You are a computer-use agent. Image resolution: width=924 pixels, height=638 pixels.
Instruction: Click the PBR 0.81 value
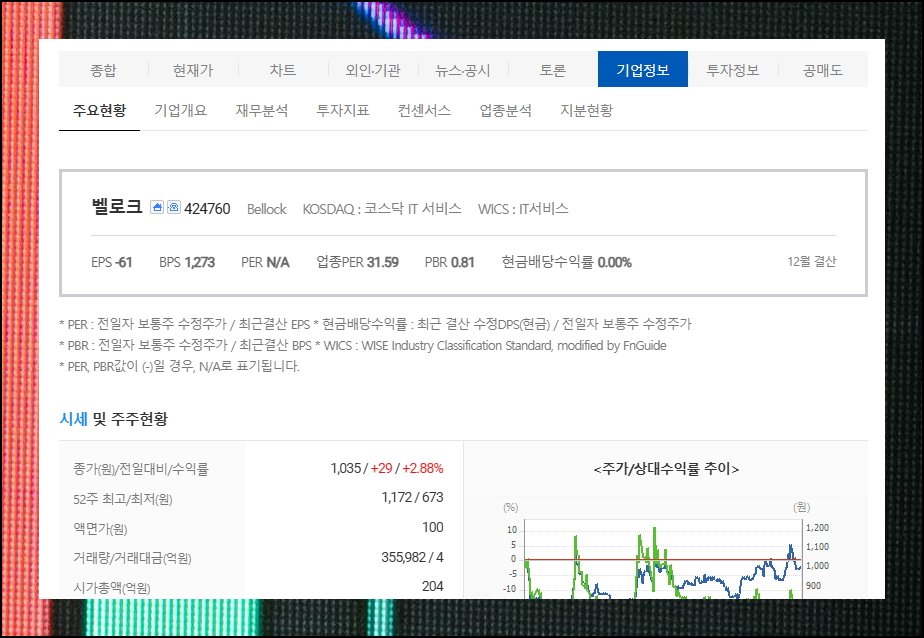[450, 262]
